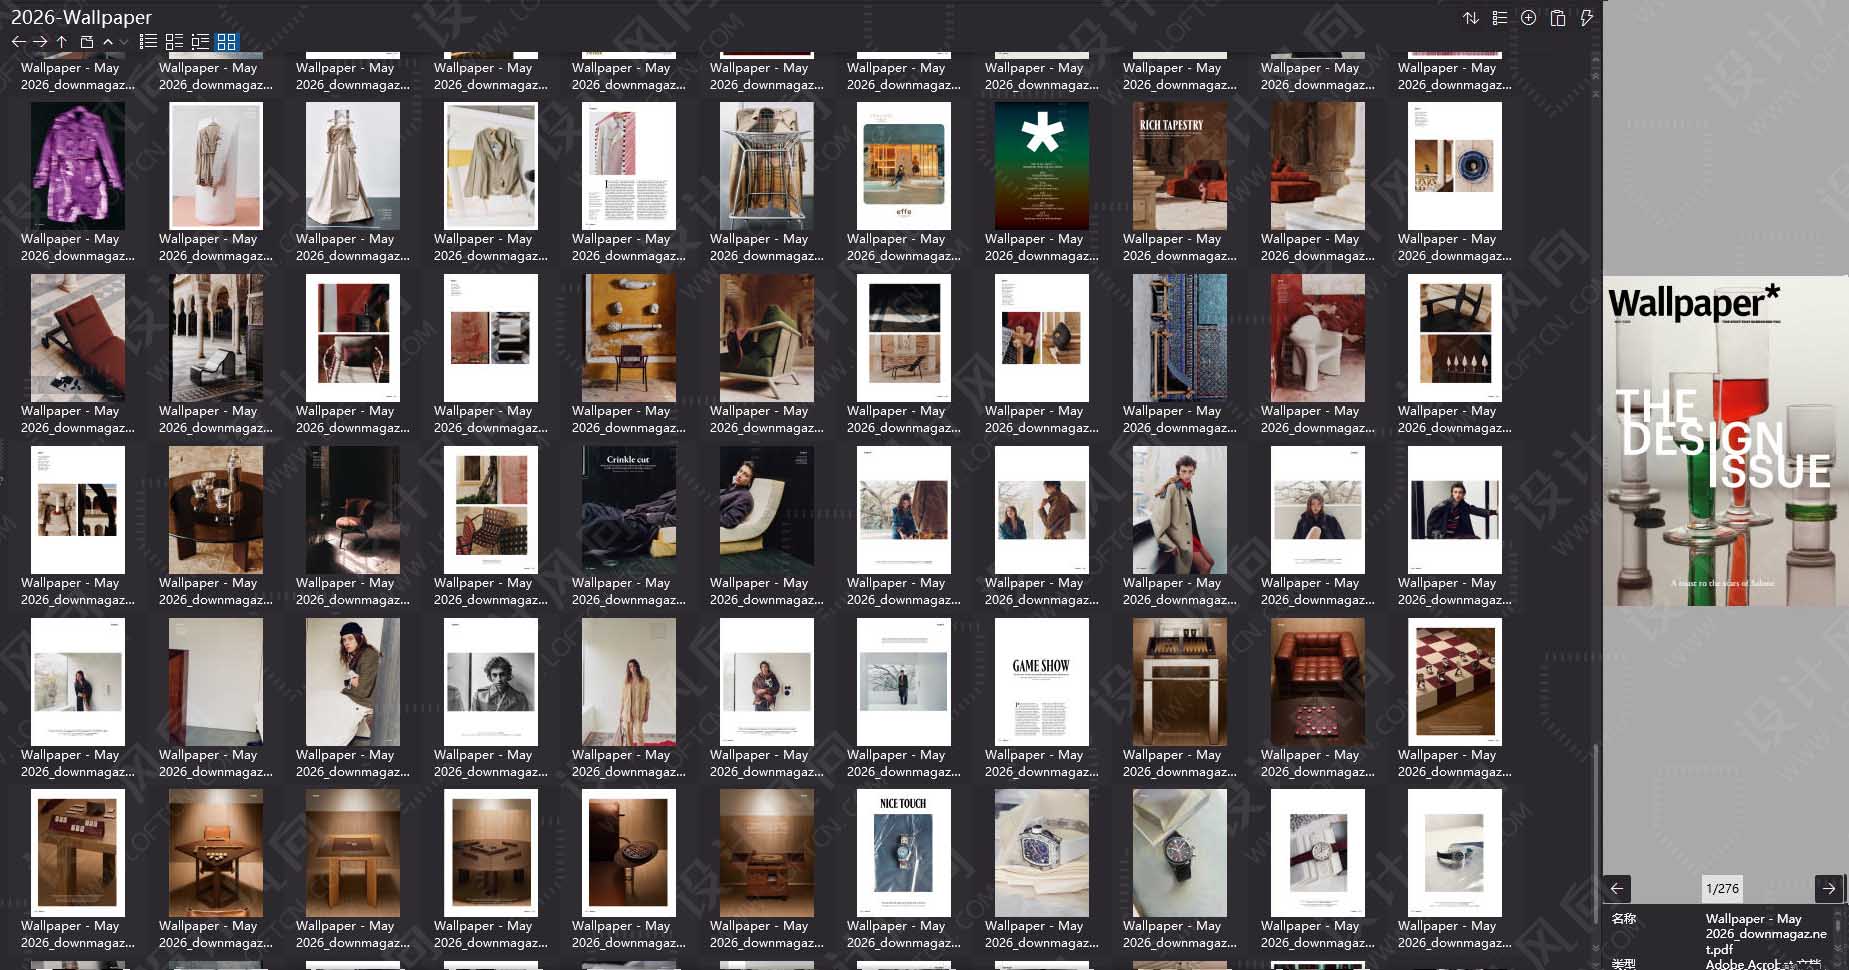Select the brown tufted leather armchair thumbnail
Screen dimensions: 1849x970
(1318, 682)
